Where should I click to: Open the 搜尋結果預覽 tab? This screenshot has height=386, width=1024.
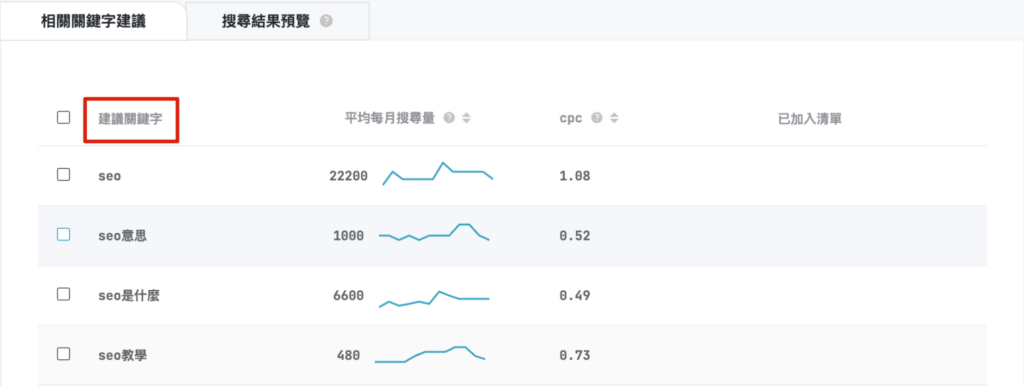(278, 21)
